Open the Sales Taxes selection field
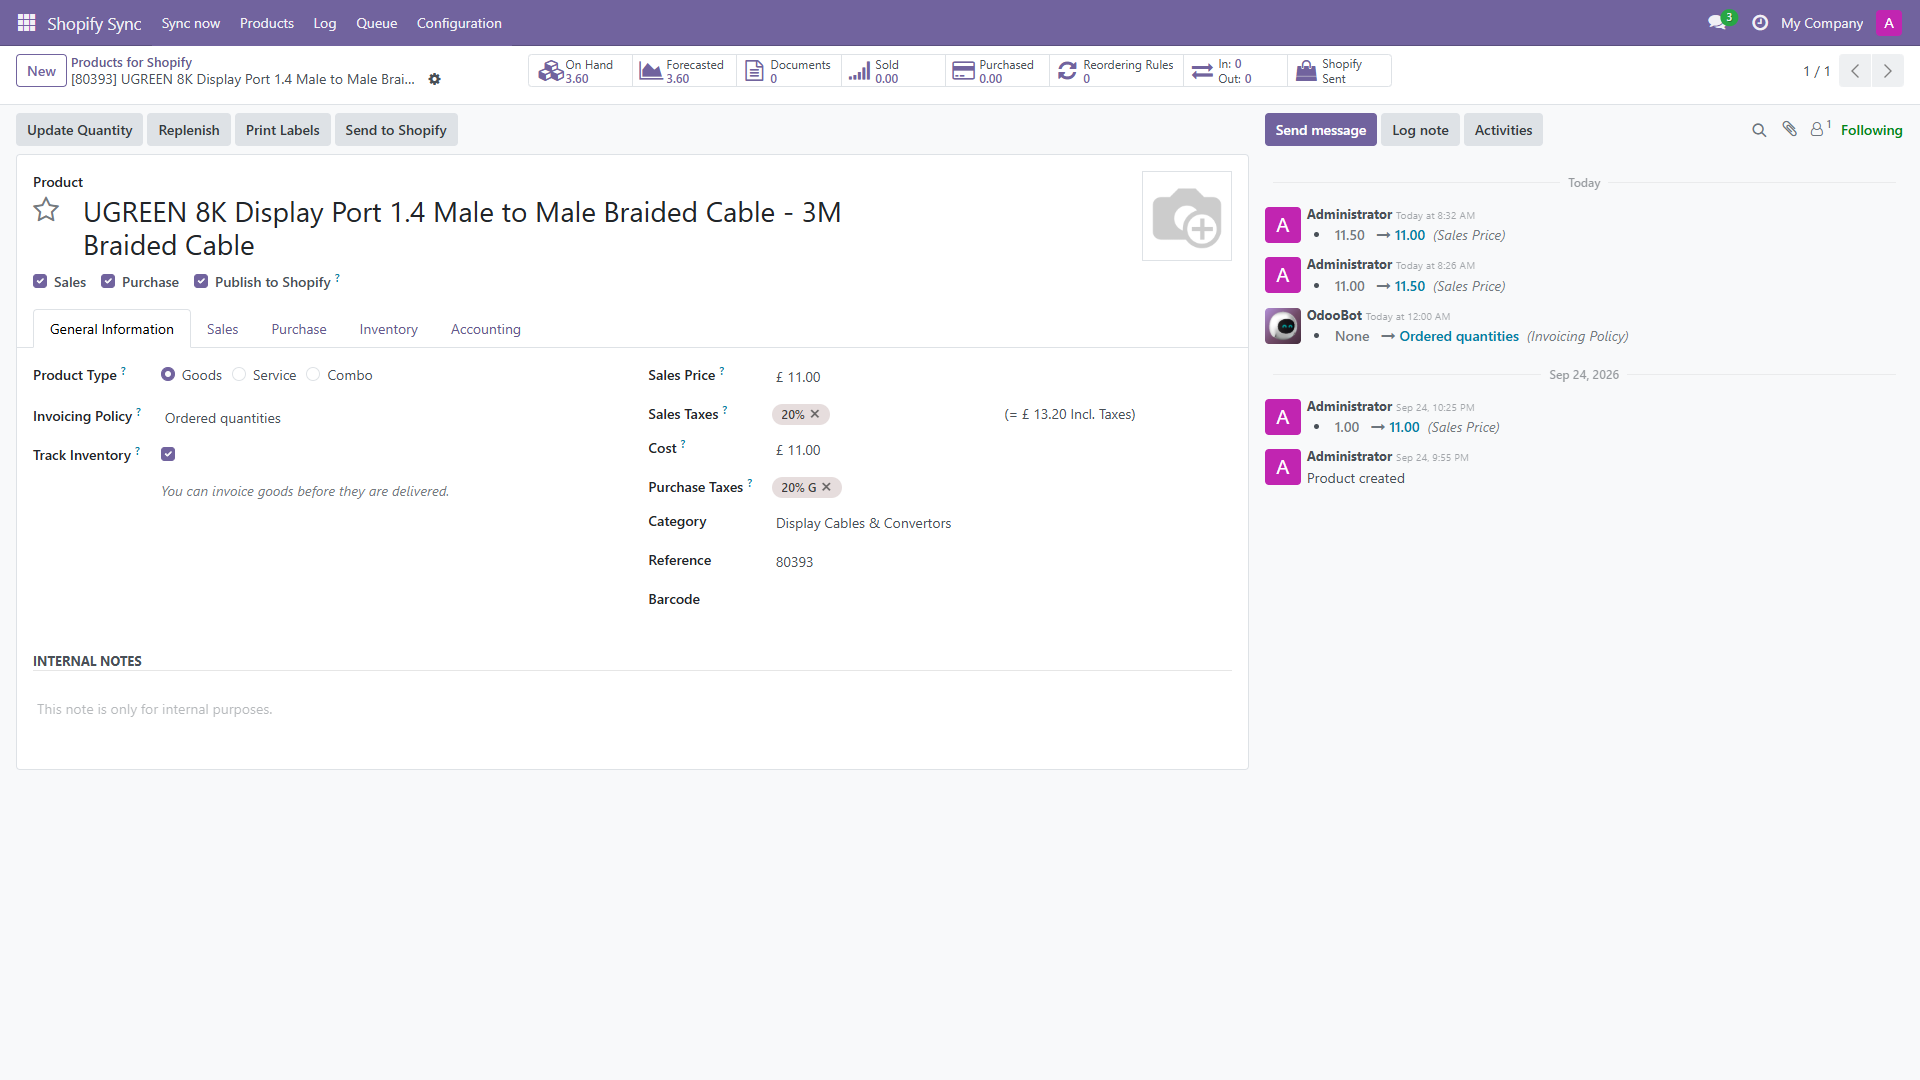This screenshot has height=1080, width=1920. [x=882, y=414]
